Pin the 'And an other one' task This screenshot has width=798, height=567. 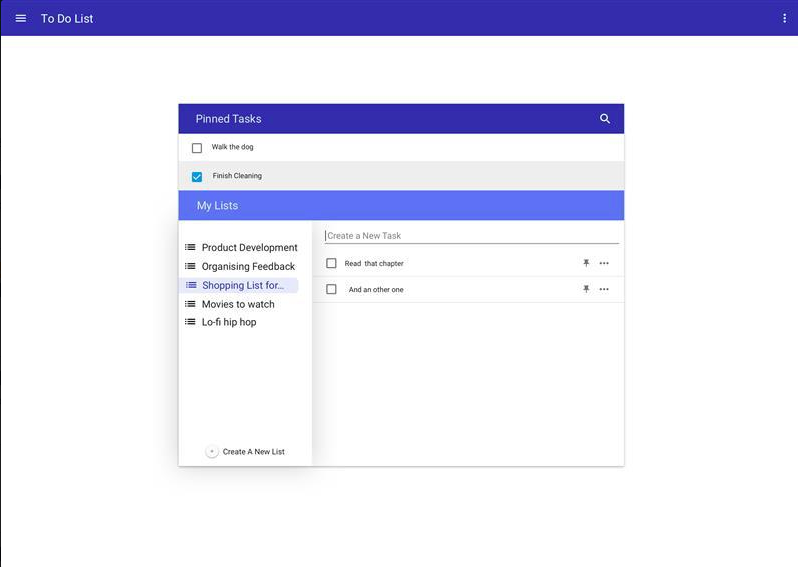[x=586, y=289]
